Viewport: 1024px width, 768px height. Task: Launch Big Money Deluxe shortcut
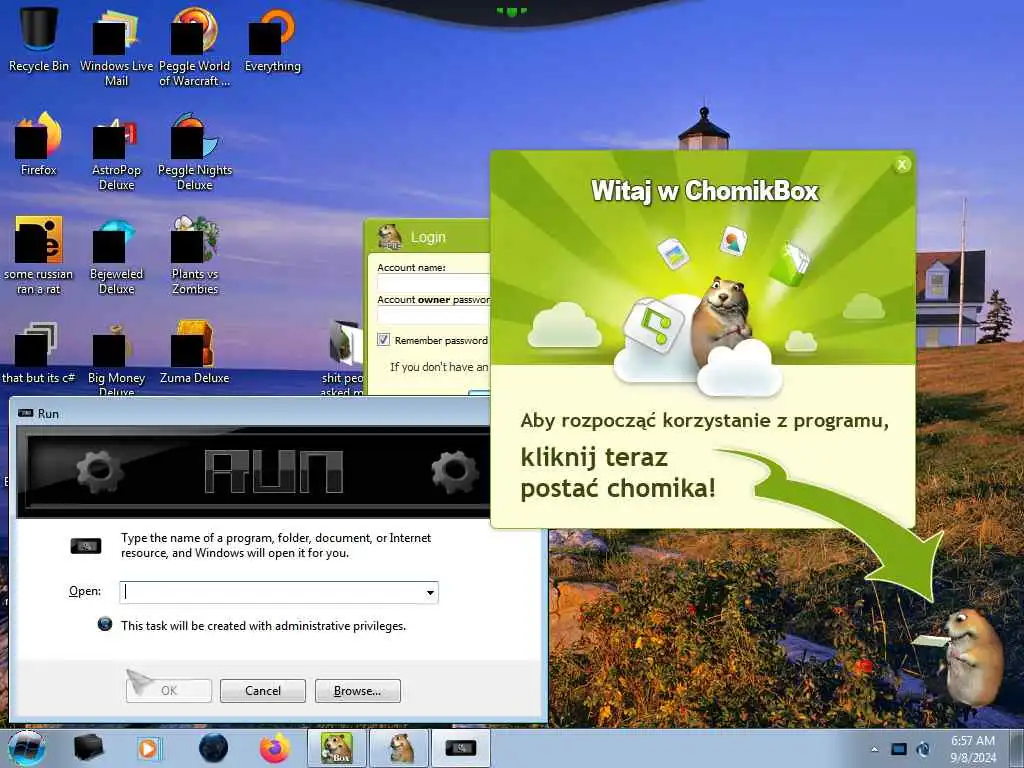116,358
